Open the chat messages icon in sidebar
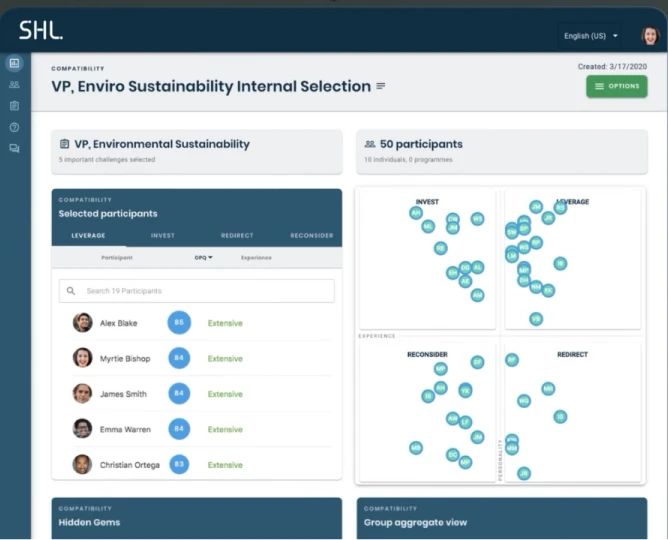 tap(14, 148)
